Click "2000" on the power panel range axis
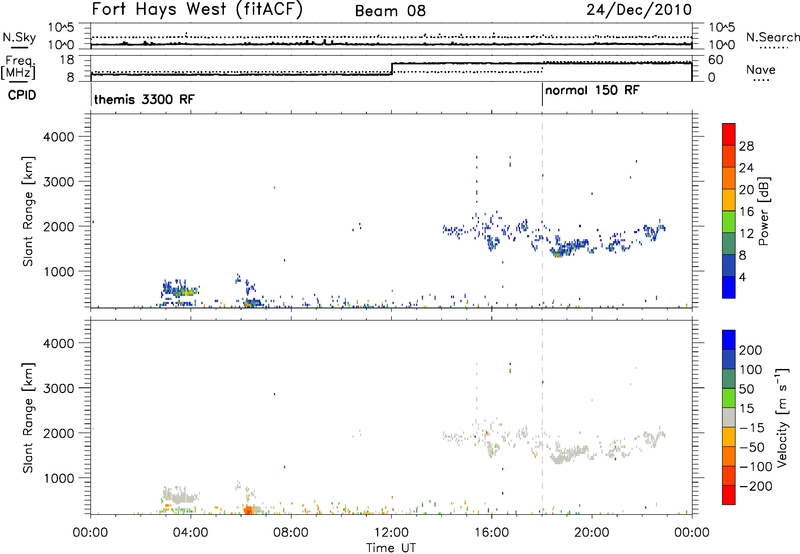800x554 pixels. point(59,226)
